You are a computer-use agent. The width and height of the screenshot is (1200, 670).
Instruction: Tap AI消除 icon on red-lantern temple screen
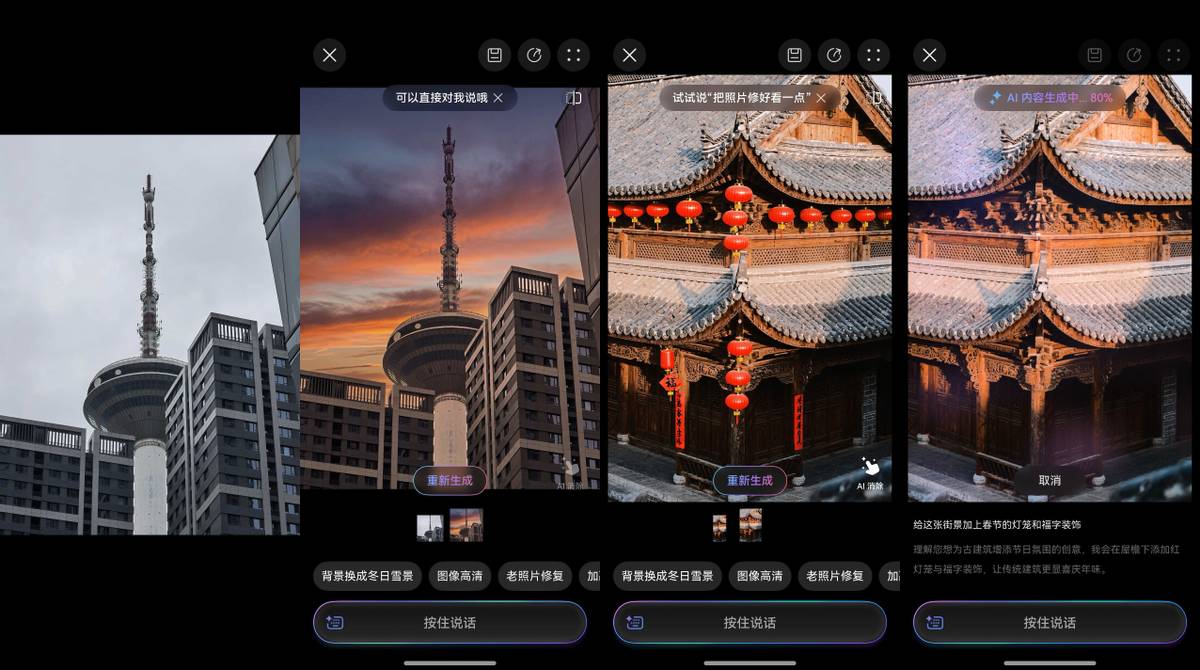(x=870, y=473)
